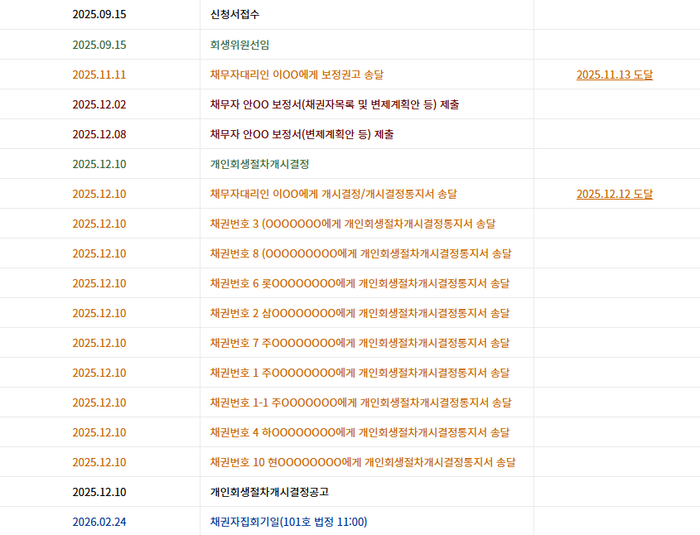
Task: Click date 2025.12.10 in 채권번호 7 row
Action: point(99,343)
